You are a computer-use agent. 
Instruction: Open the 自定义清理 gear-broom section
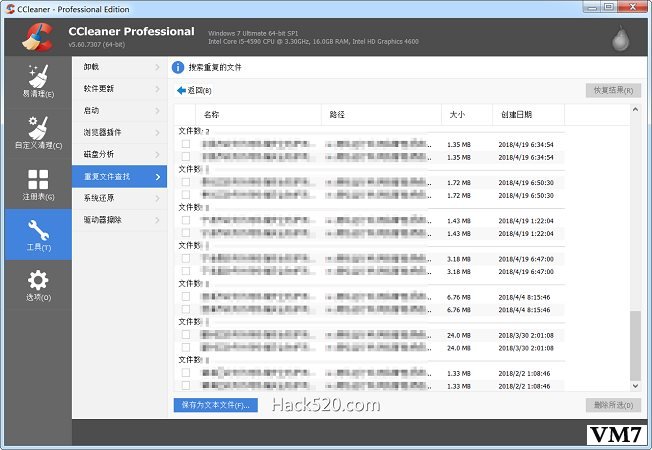(38, 133)
